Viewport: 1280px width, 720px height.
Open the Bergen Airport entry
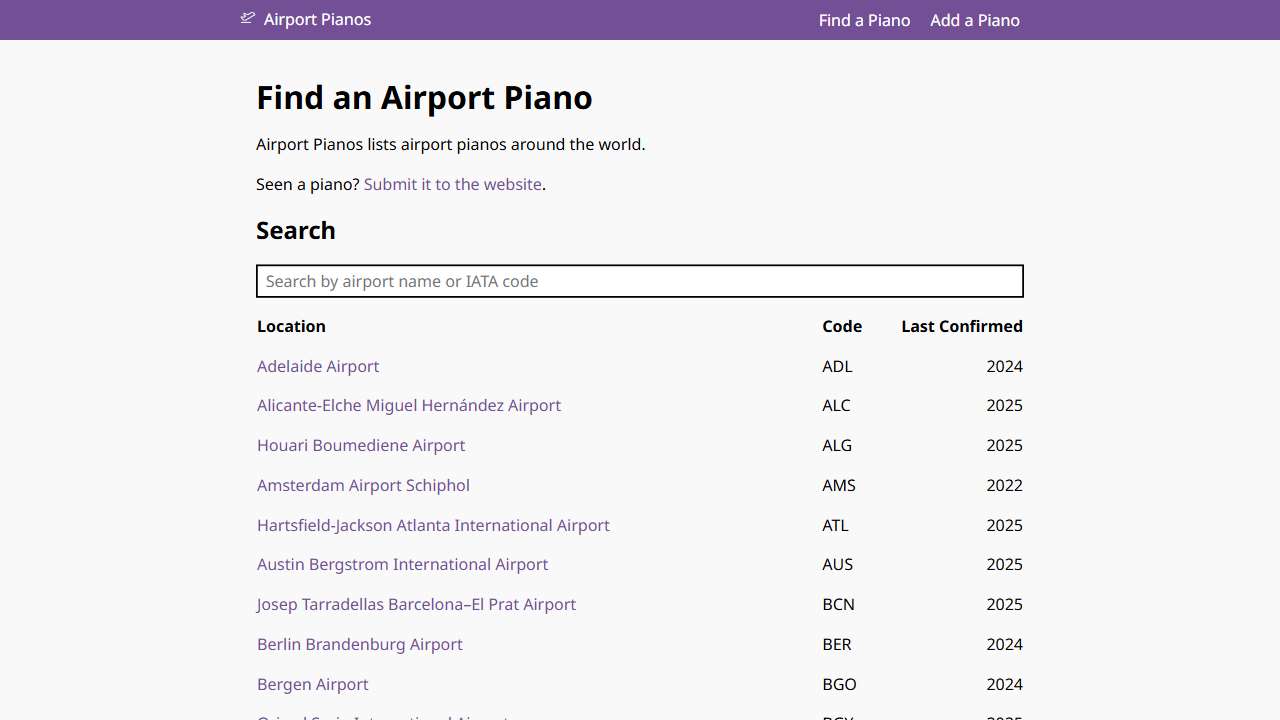(312, 684)
